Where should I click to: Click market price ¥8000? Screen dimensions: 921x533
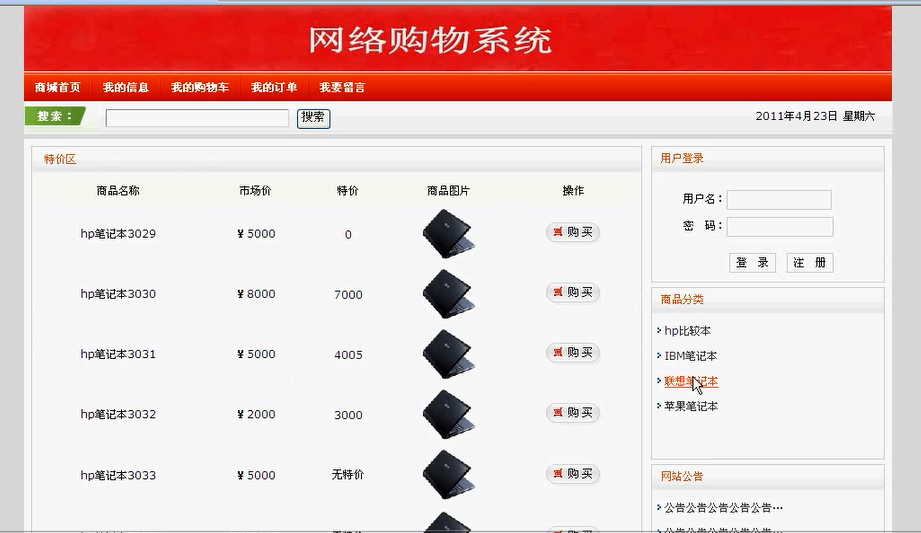coord(256,294)
